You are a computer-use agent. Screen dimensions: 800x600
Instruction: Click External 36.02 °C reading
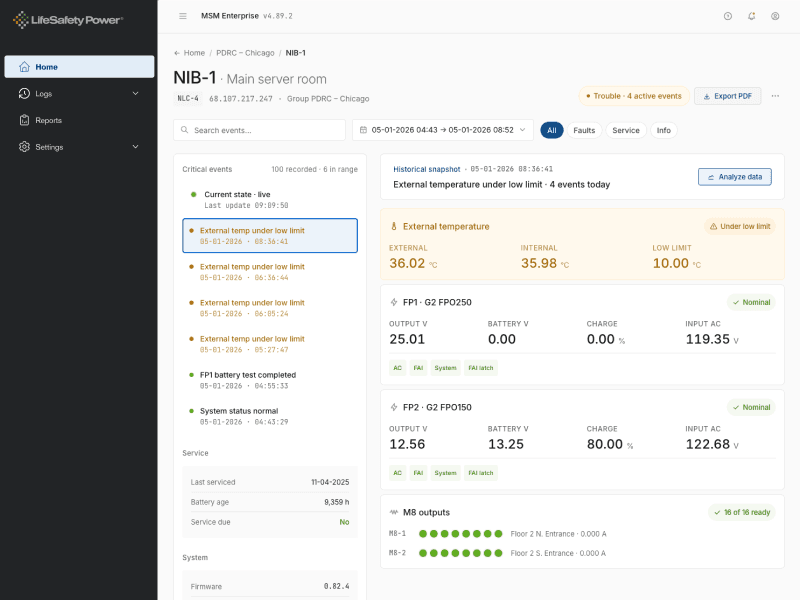click(x=413, y=263)
